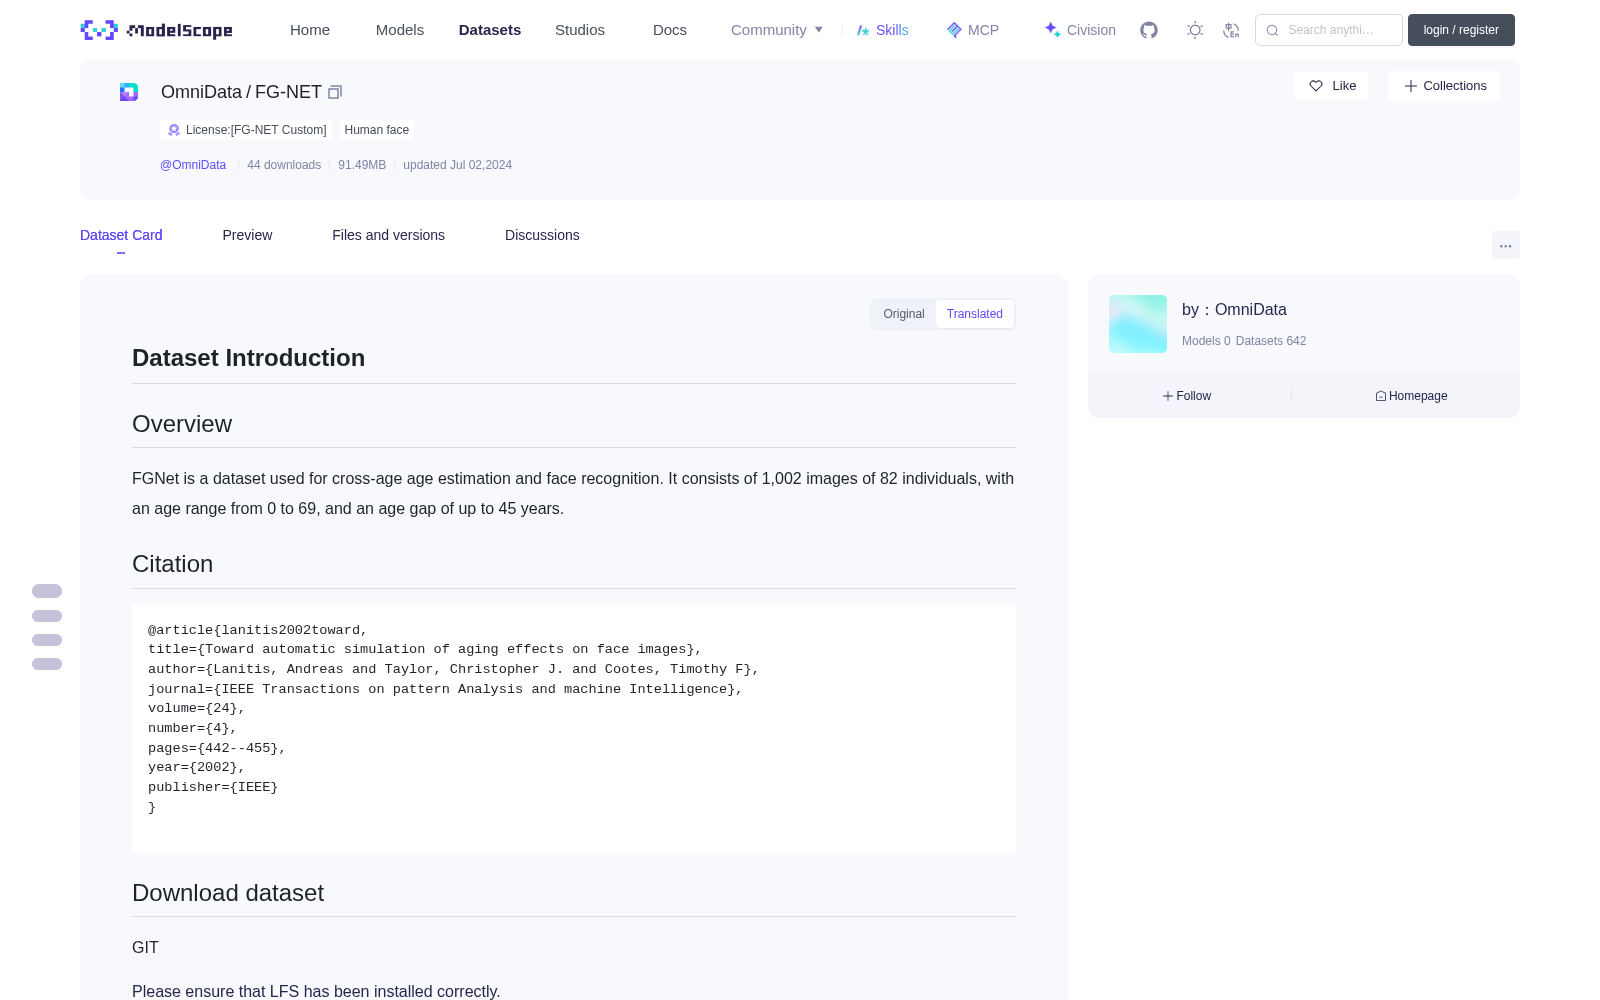Viewport: 1600px width, 1000px height.
Task: Open the Discussions tab
Action: click(x=542, y=235)
